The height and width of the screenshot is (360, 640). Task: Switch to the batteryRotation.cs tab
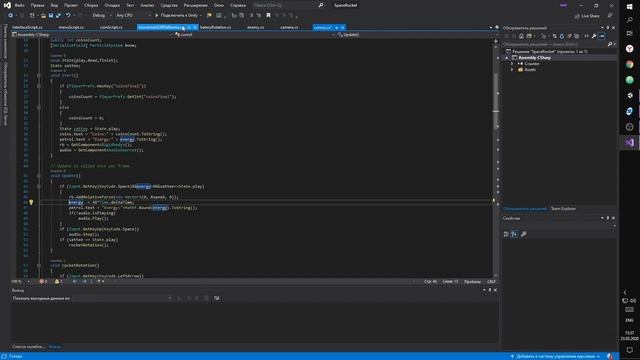pyautogui.click(x=216, y=27)
